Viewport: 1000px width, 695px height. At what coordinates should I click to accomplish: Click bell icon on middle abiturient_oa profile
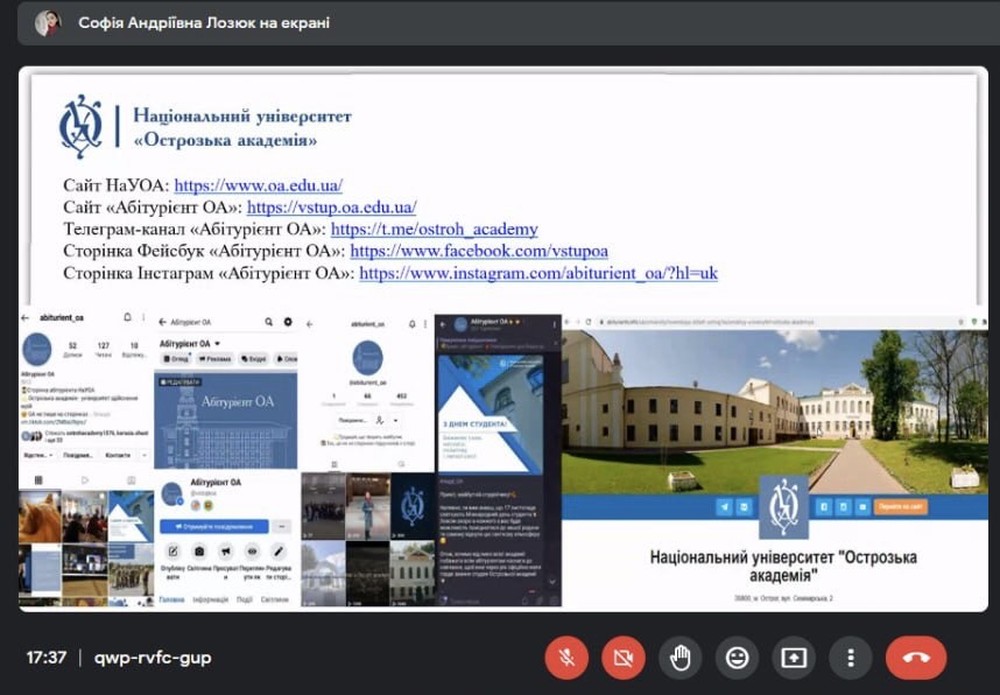click(x=412, y=325)
